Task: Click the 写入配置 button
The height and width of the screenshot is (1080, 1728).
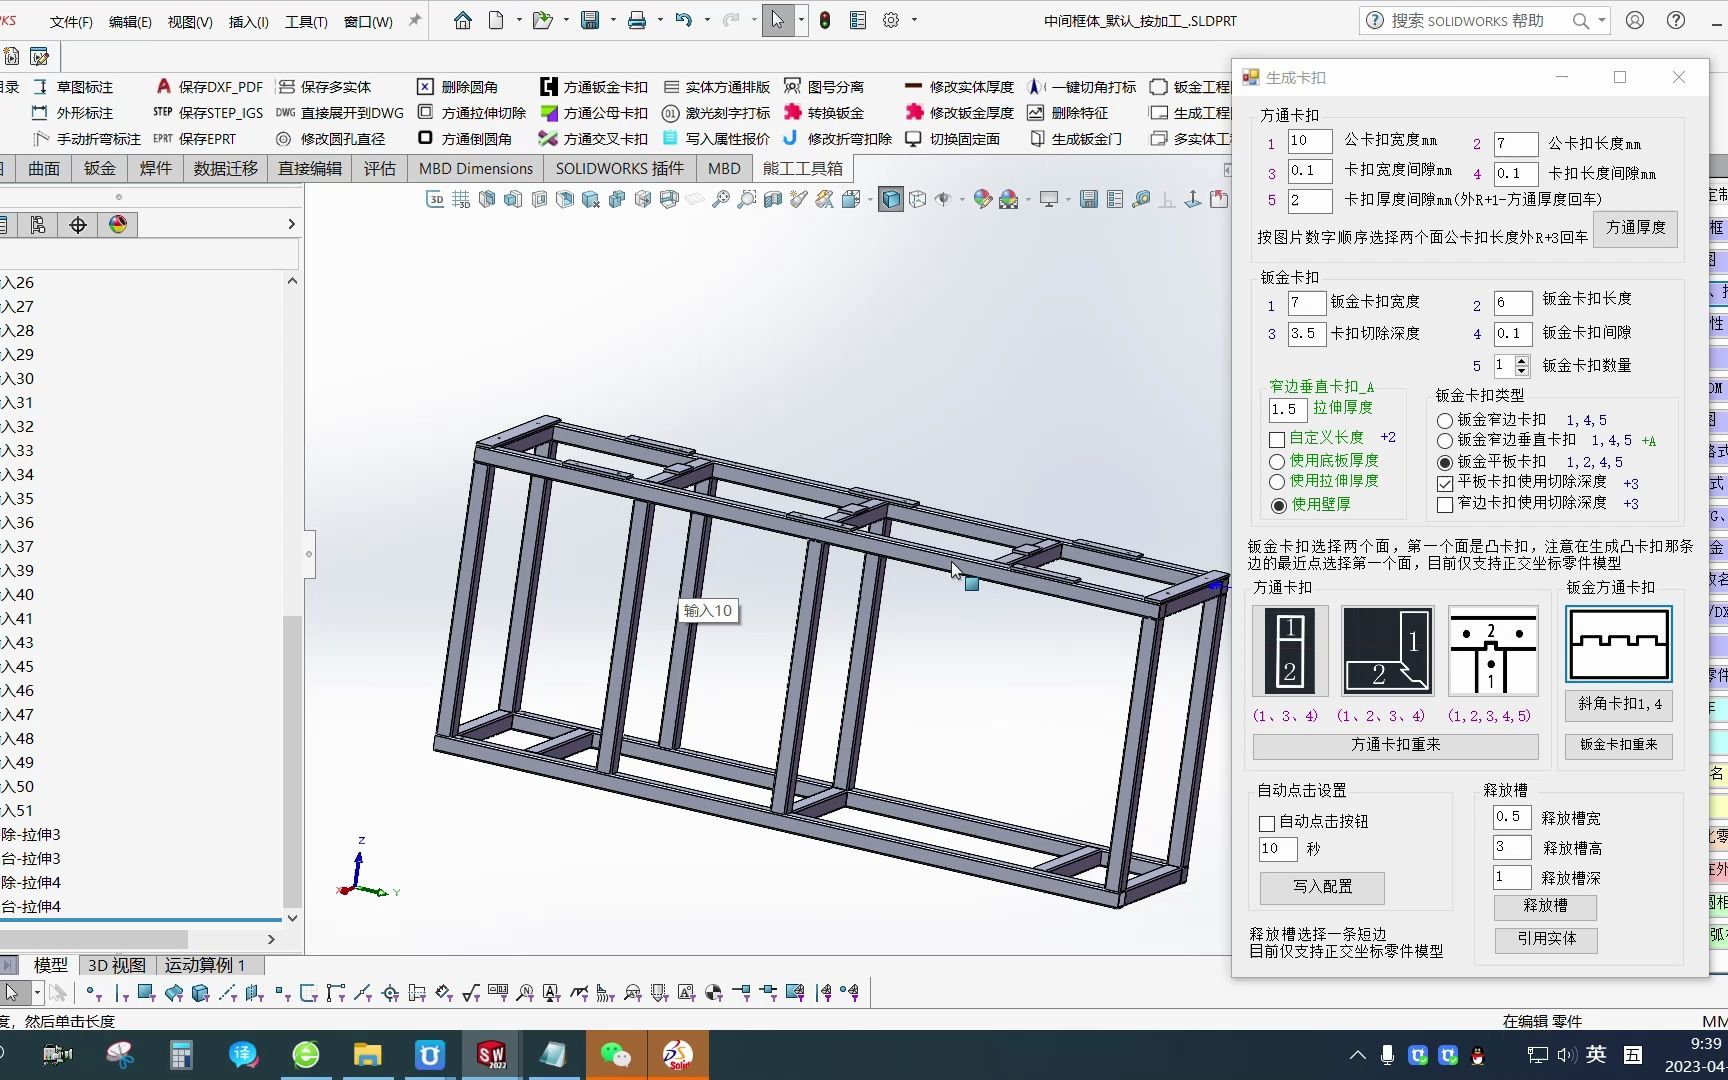Action: (x=1321, y=888)
